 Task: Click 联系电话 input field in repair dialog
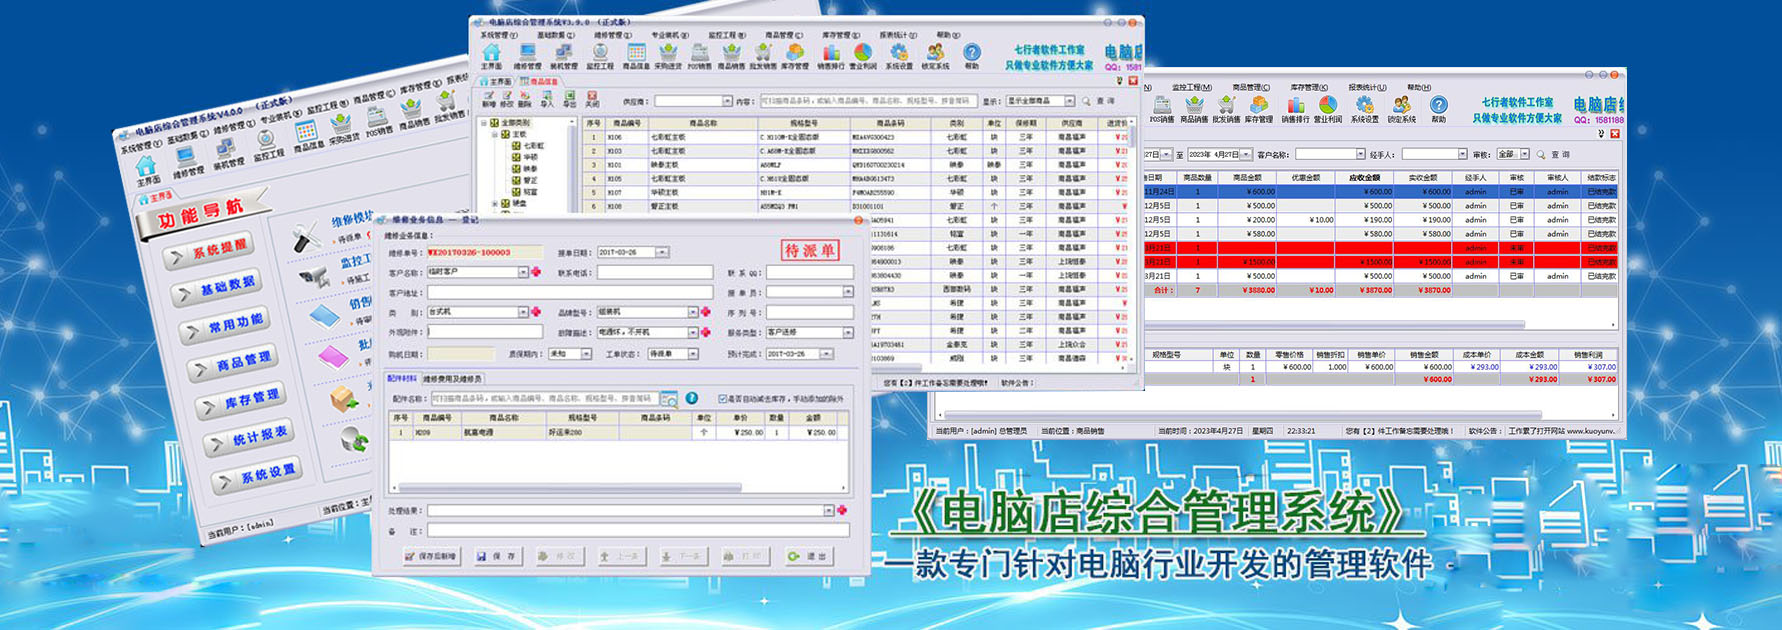click(x=655, y=272)
